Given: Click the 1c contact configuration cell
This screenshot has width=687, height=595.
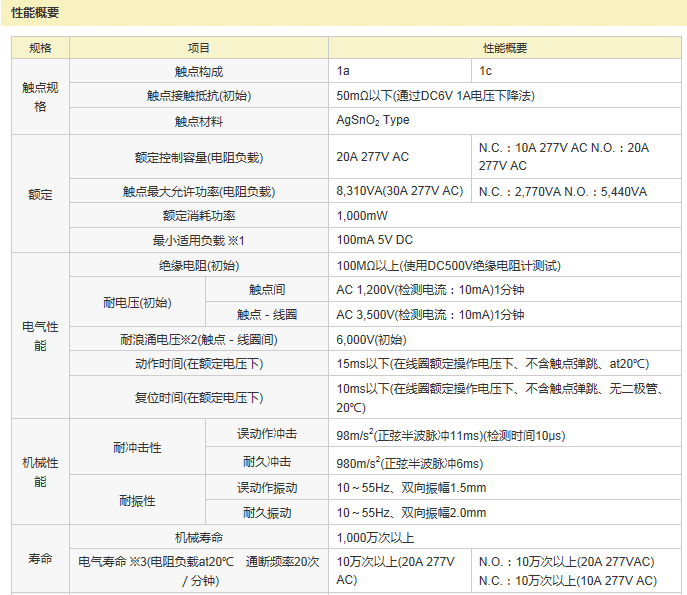Looking at the screenshot, I should click(x=486, y=71).
